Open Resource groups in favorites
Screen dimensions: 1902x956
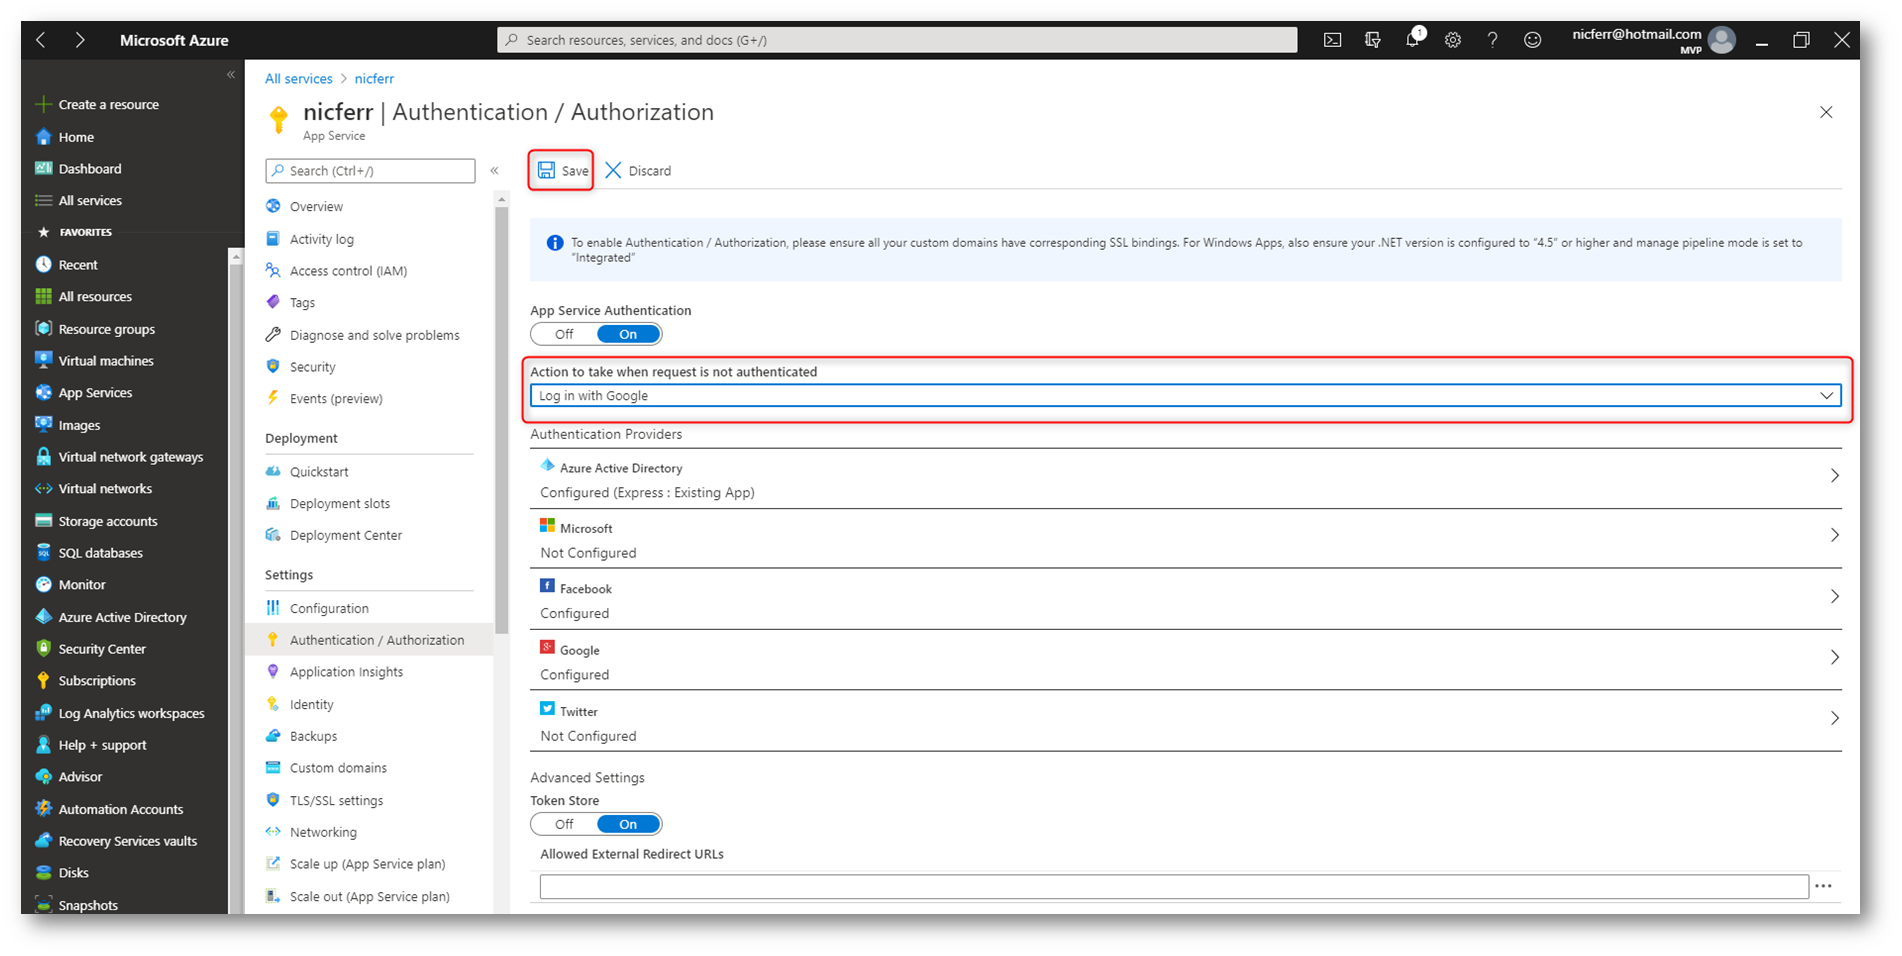tap(106, 329)
